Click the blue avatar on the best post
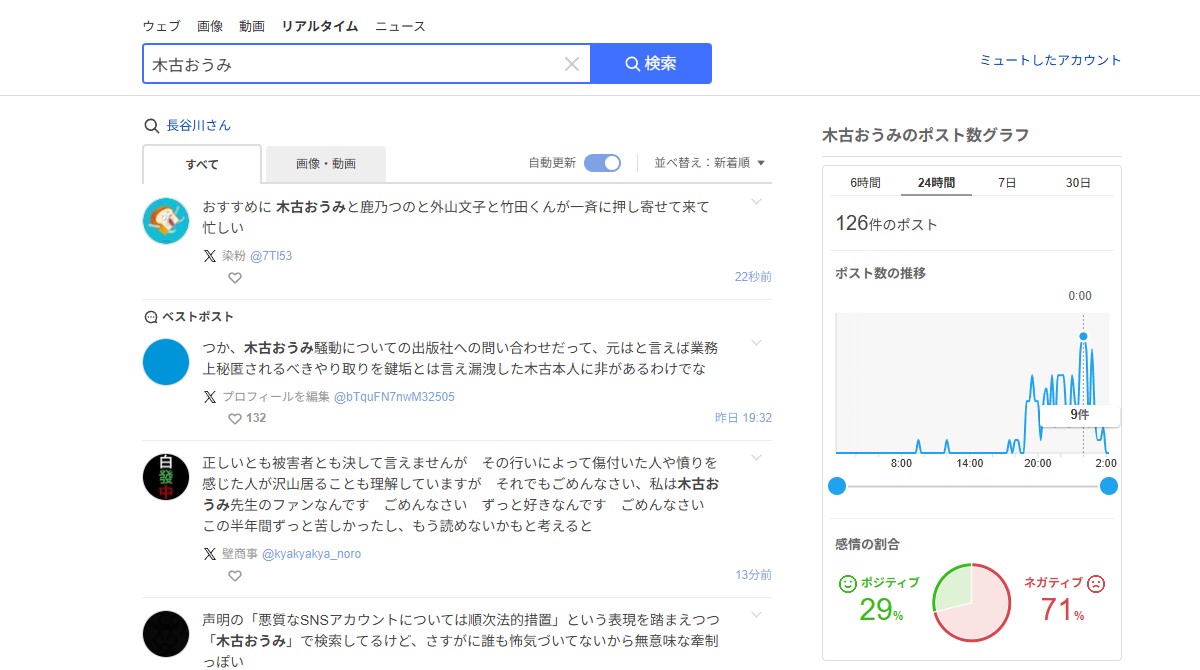1200x670 pixels. 166,362
